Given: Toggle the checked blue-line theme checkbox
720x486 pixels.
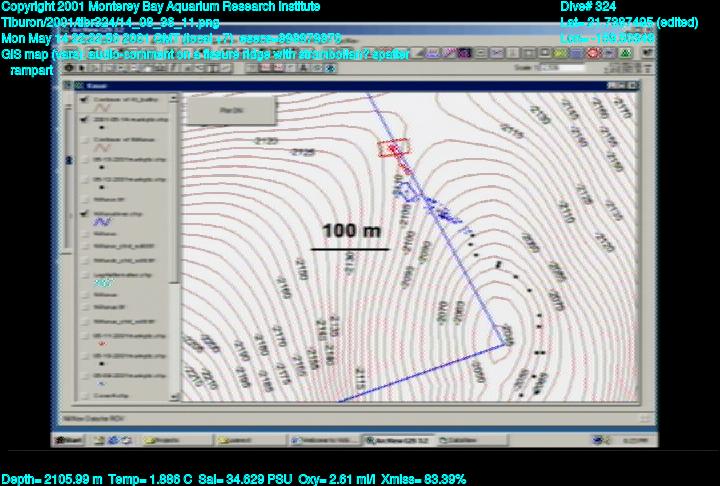Looking at the screenshot, I should (82, 215).
